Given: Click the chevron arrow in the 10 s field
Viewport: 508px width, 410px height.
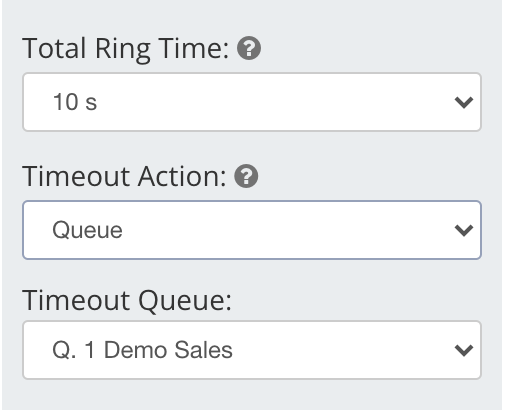Looking at the screenshot, I should click(464, 102).
